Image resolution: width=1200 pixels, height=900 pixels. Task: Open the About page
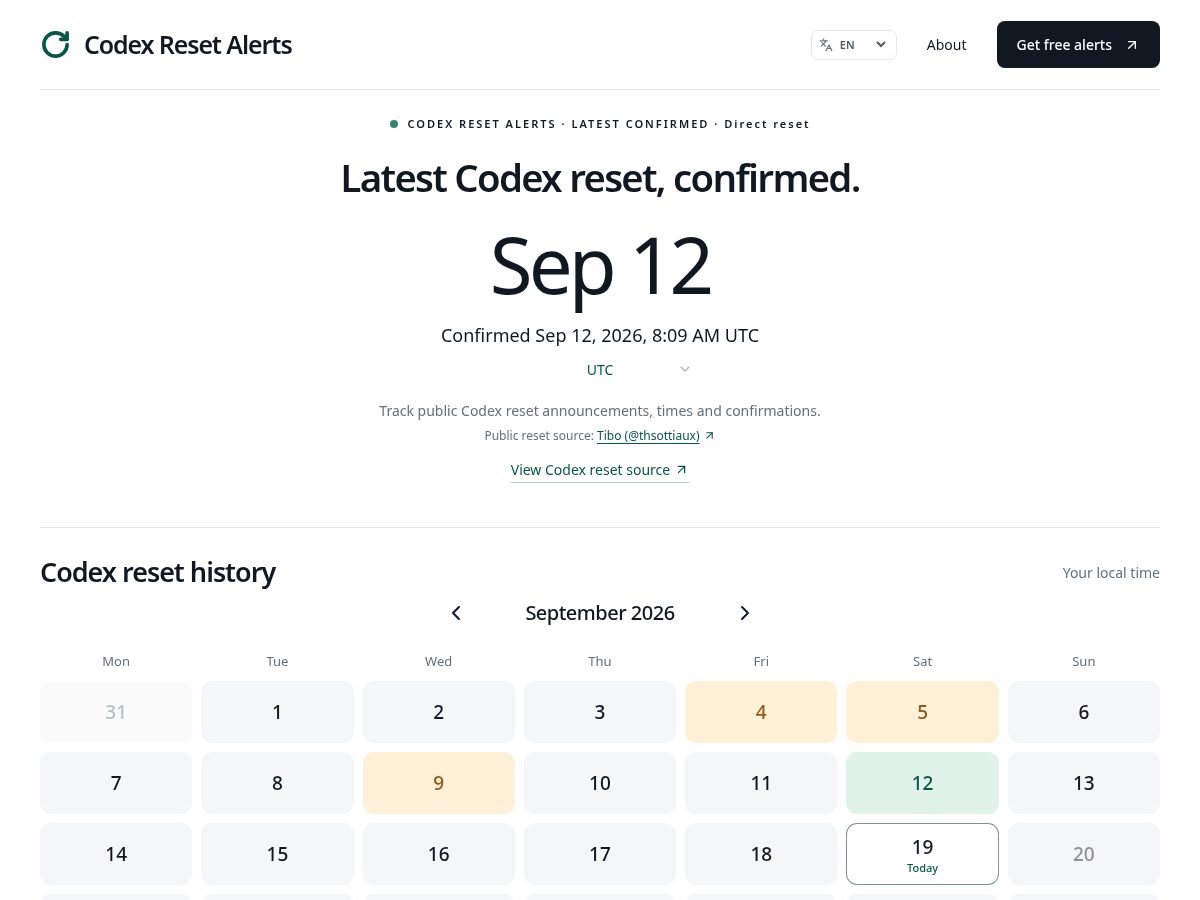pos(946,45)
